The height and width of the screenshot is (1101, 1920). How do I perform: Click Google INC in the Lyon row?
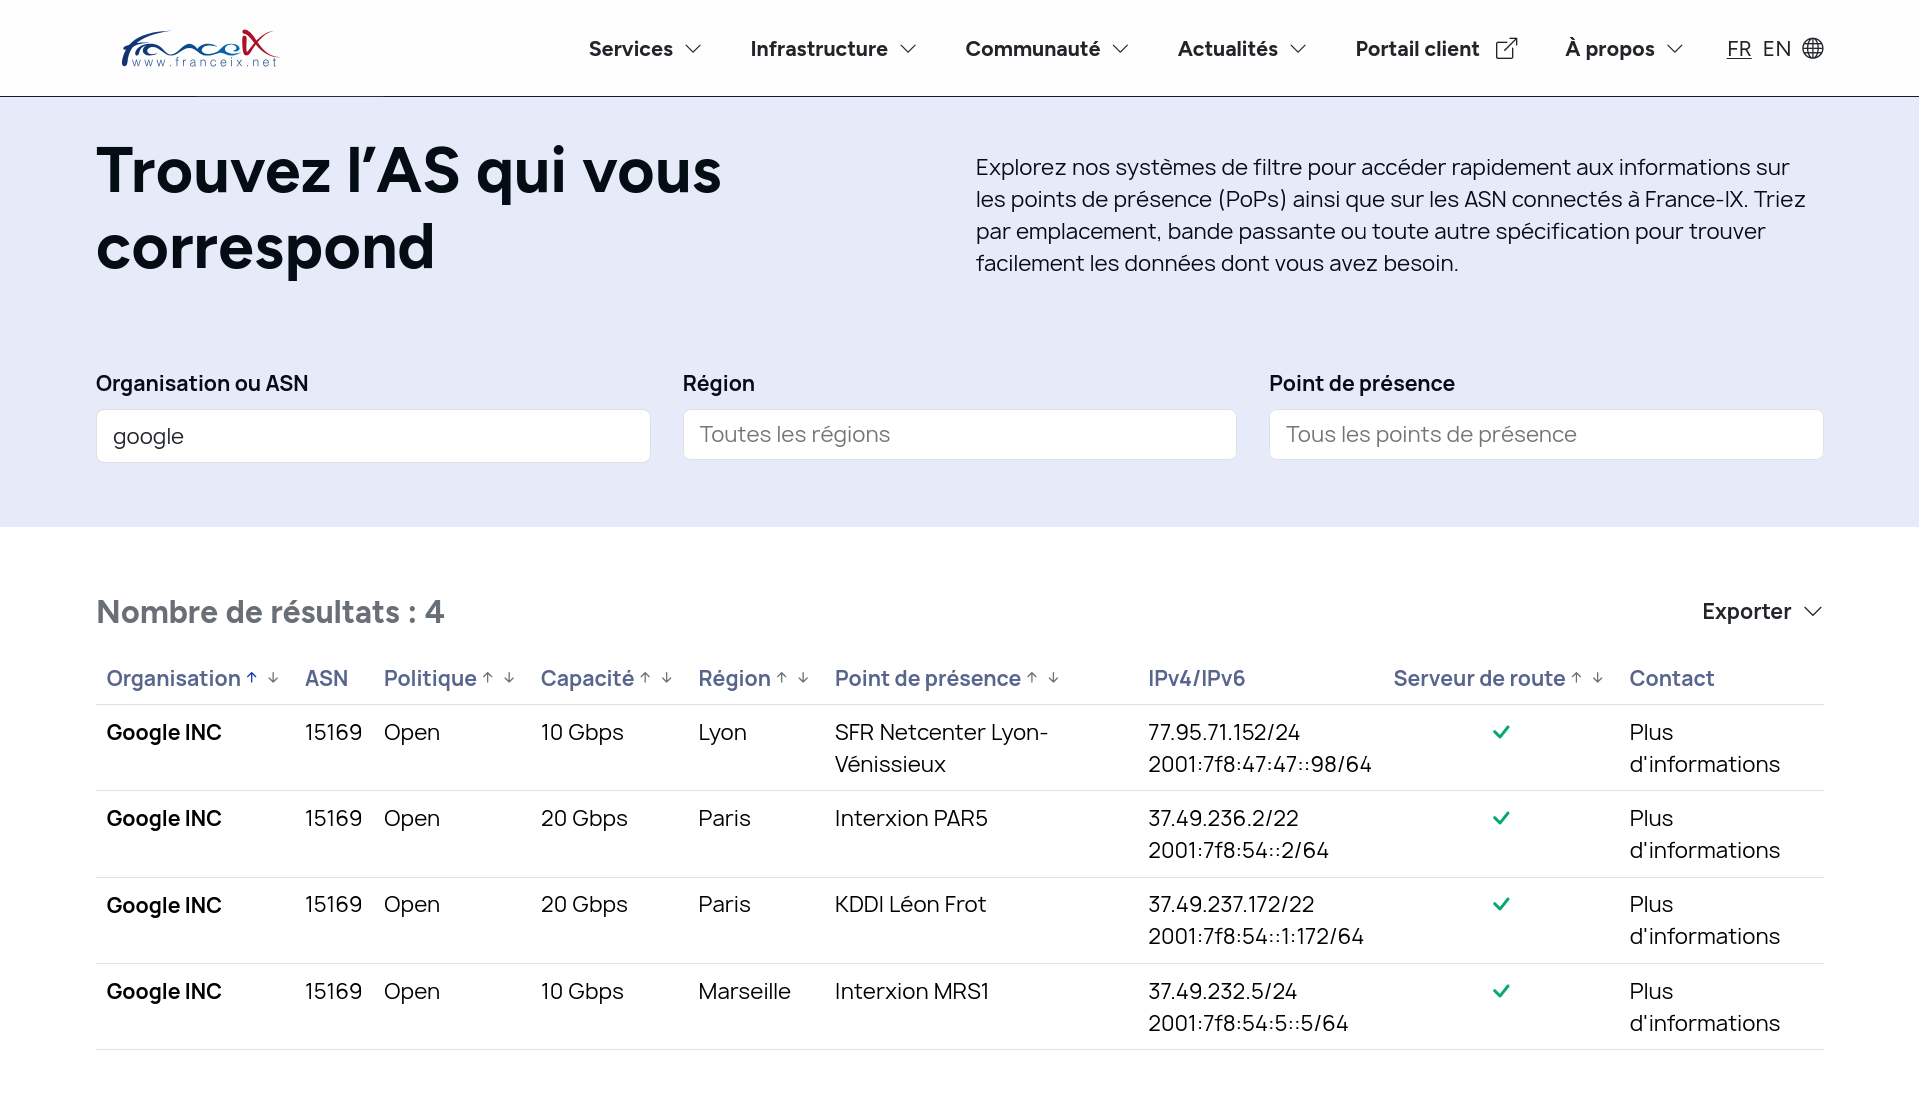pyautogui.click(x=164, y=732)
